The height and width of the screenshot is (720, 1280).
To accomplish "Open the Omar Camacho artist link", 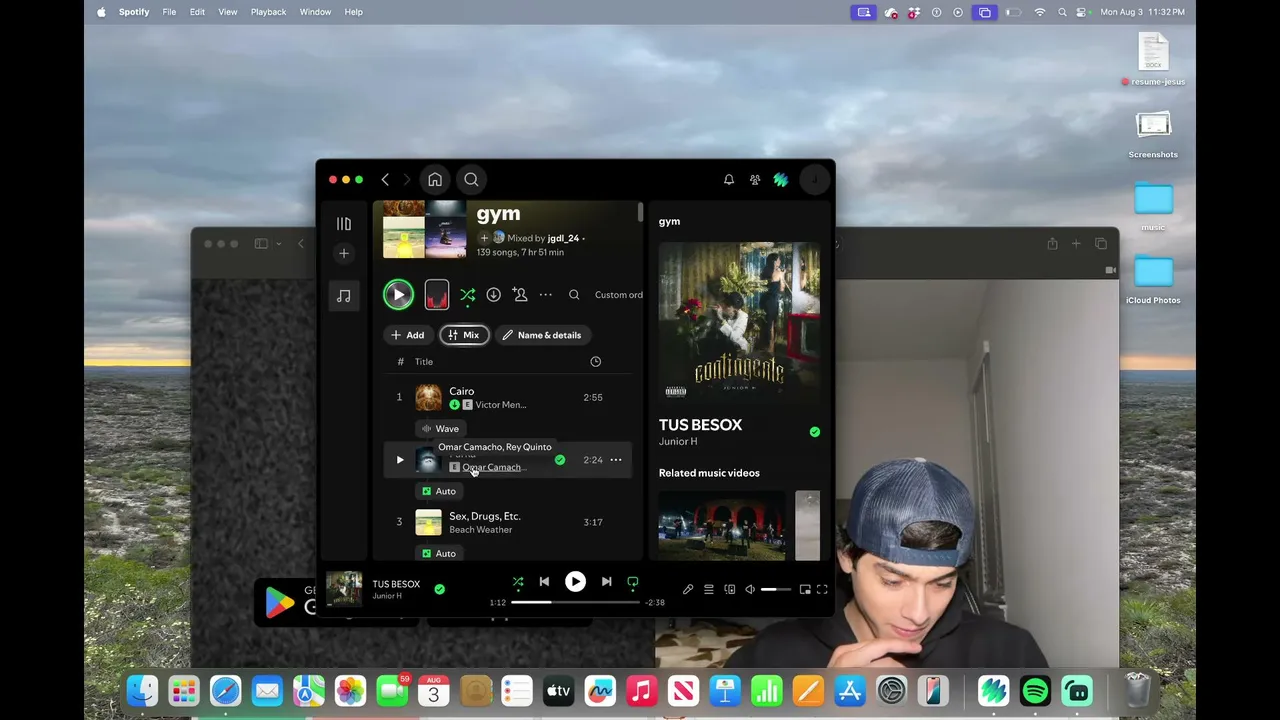I will [x=492, y=468].
